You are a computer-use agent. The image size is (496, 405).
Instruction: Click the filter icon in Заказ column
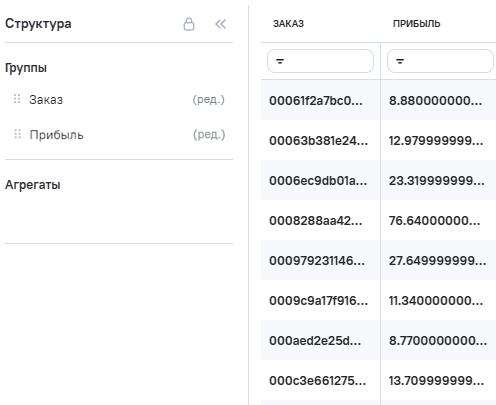tap(280, 61)
